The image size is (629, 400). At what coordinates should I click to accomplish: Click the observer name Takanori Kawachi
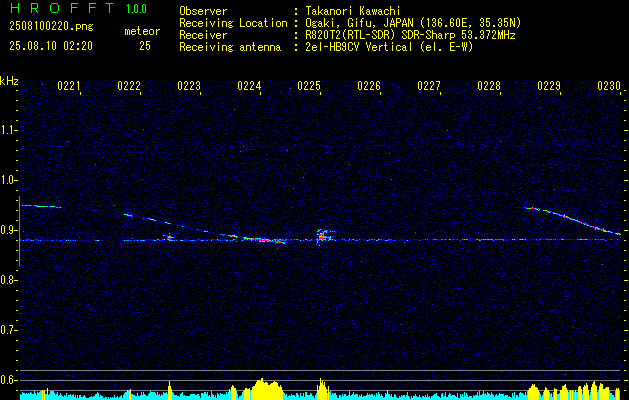point(353,11)
